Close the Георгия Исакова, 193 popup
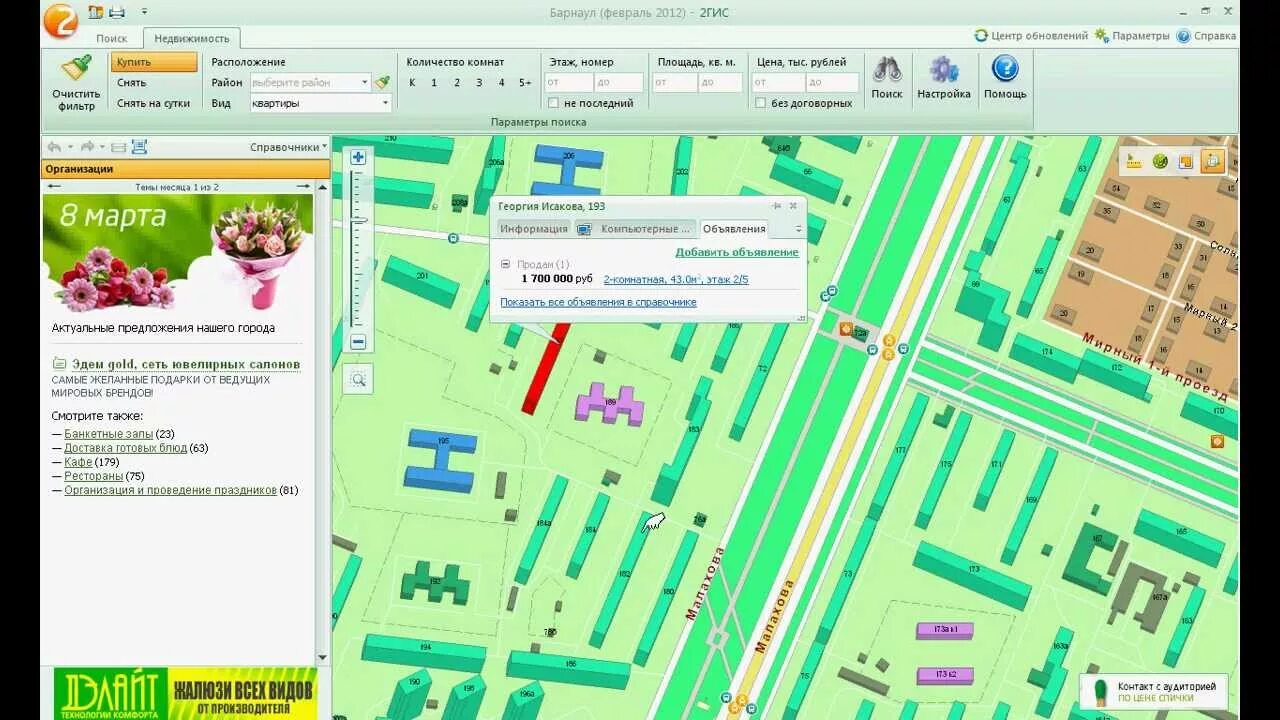This screenshot has height=720, width=1280. tap(793, 206)
